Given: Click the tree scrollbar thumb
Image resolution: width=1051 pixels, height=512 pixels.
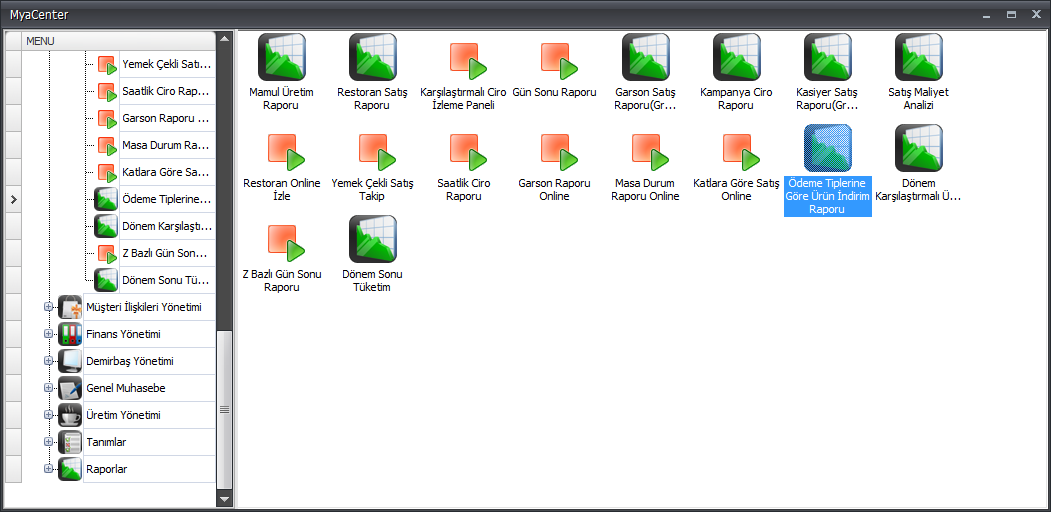Looking at the screenshot, I should point(225,409).
